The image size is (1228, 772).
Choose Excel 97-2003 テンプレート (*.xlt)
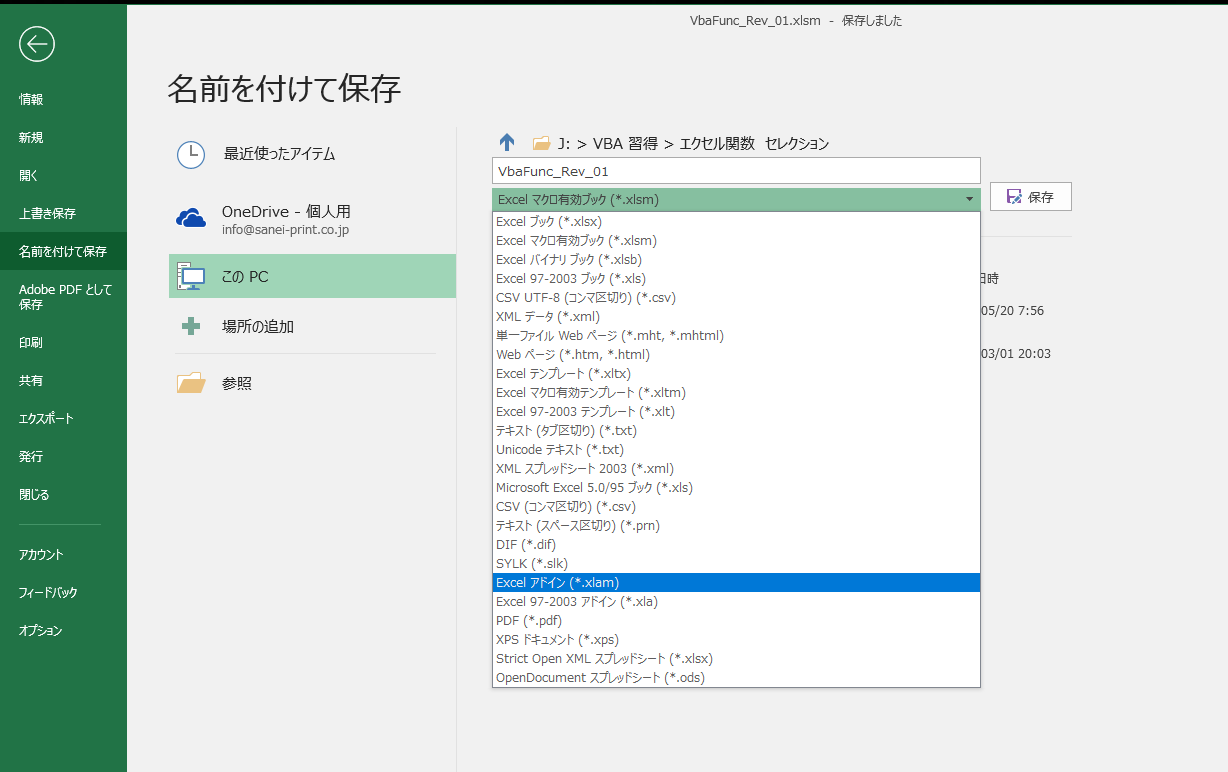click(x=736, y=411)
